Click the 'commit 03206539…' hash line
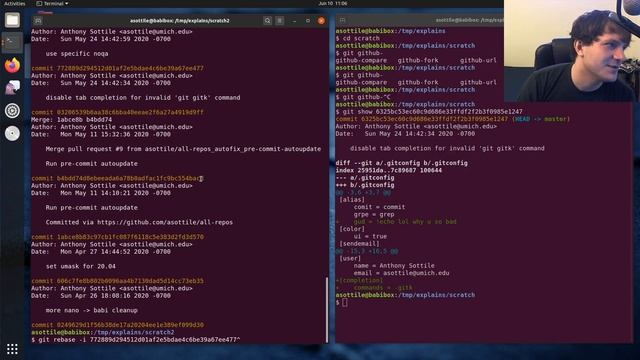Image resolution: width=640 pixels, height=360 pixels. (118, 112)
